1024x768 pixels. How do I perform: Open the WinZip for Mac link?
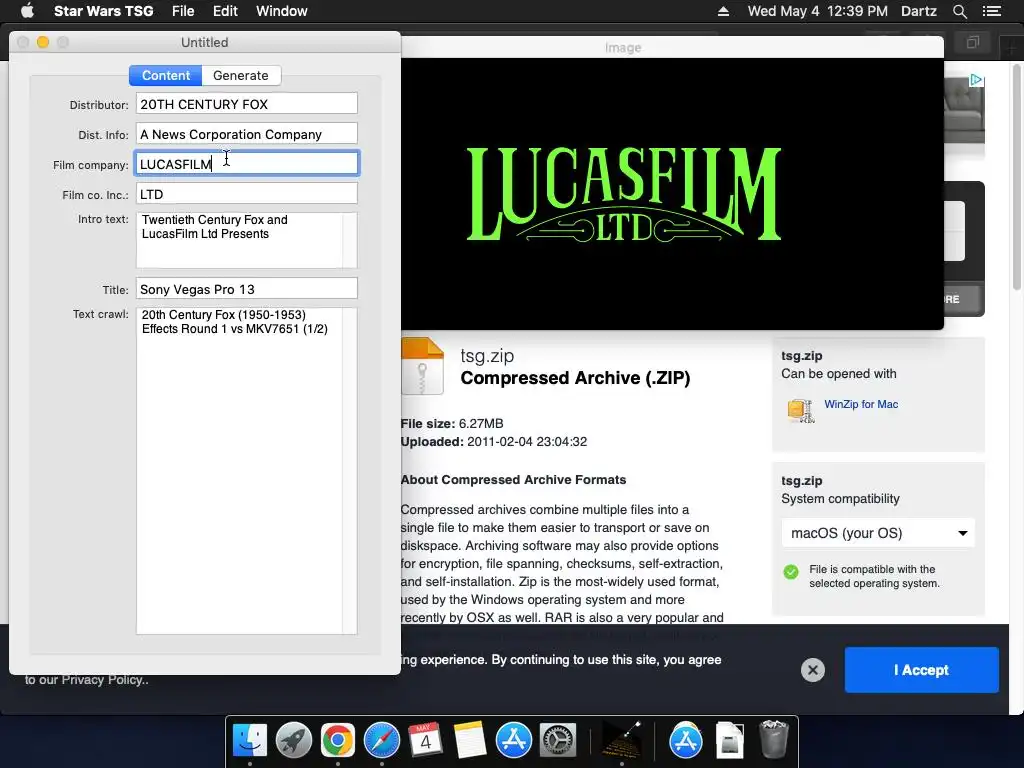pyautogui.click(x=861, y=404)
